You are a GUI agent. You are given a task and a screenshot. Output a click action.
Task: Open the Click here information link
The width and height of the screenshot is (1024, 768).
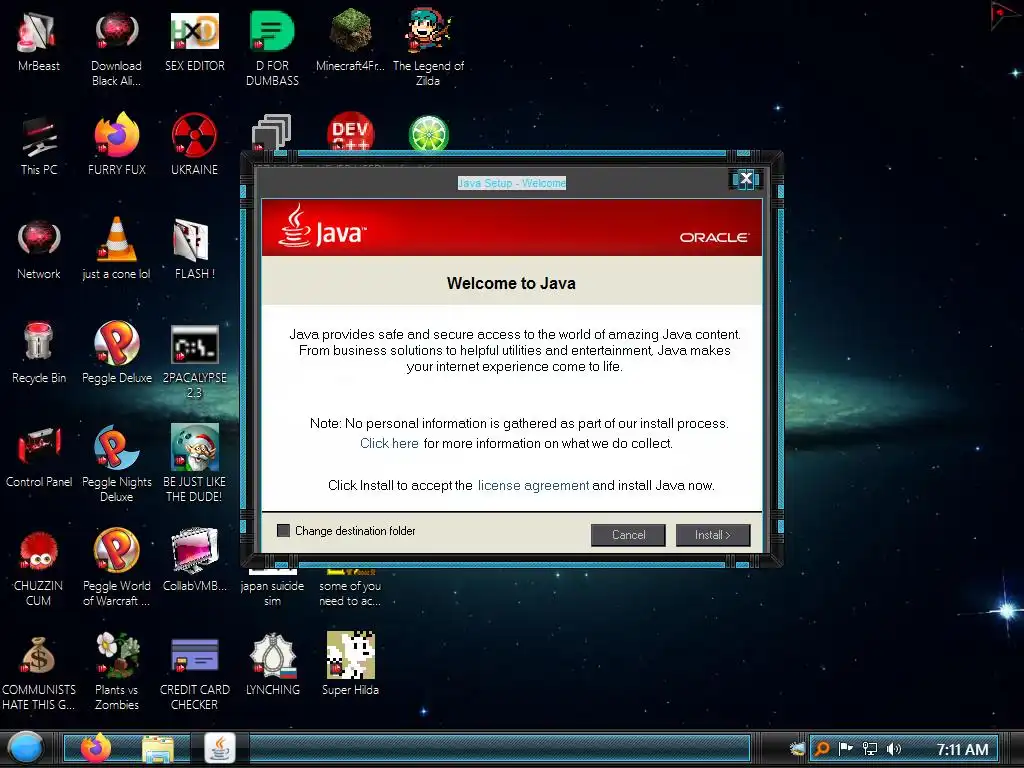pyautogui.click(x=389, y=443)
